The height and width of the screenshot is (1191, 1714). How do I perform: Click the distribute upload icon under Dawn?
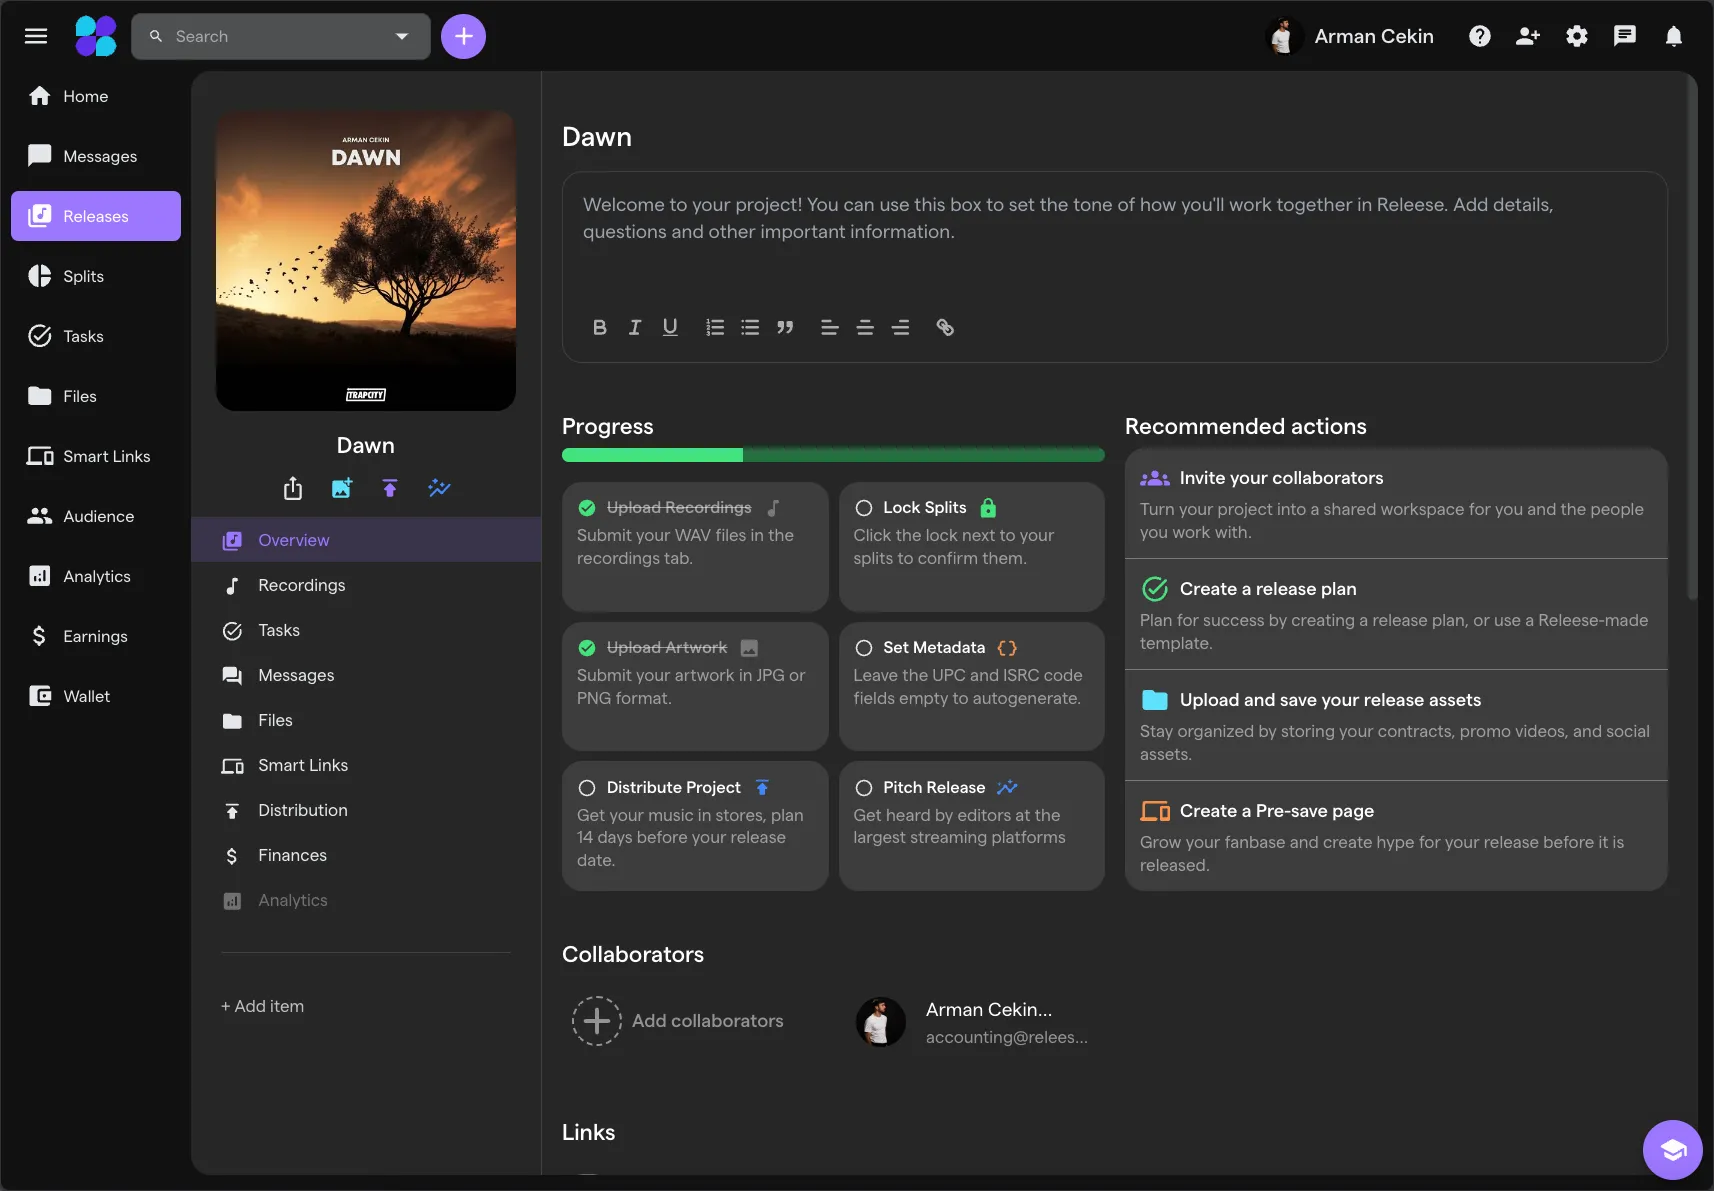point(390,488)
